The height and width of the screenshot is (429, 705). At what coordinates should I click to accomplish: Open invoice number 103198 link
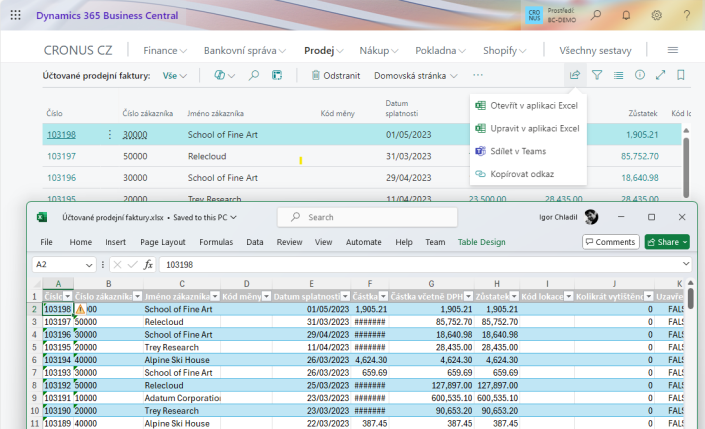point(61,134)
